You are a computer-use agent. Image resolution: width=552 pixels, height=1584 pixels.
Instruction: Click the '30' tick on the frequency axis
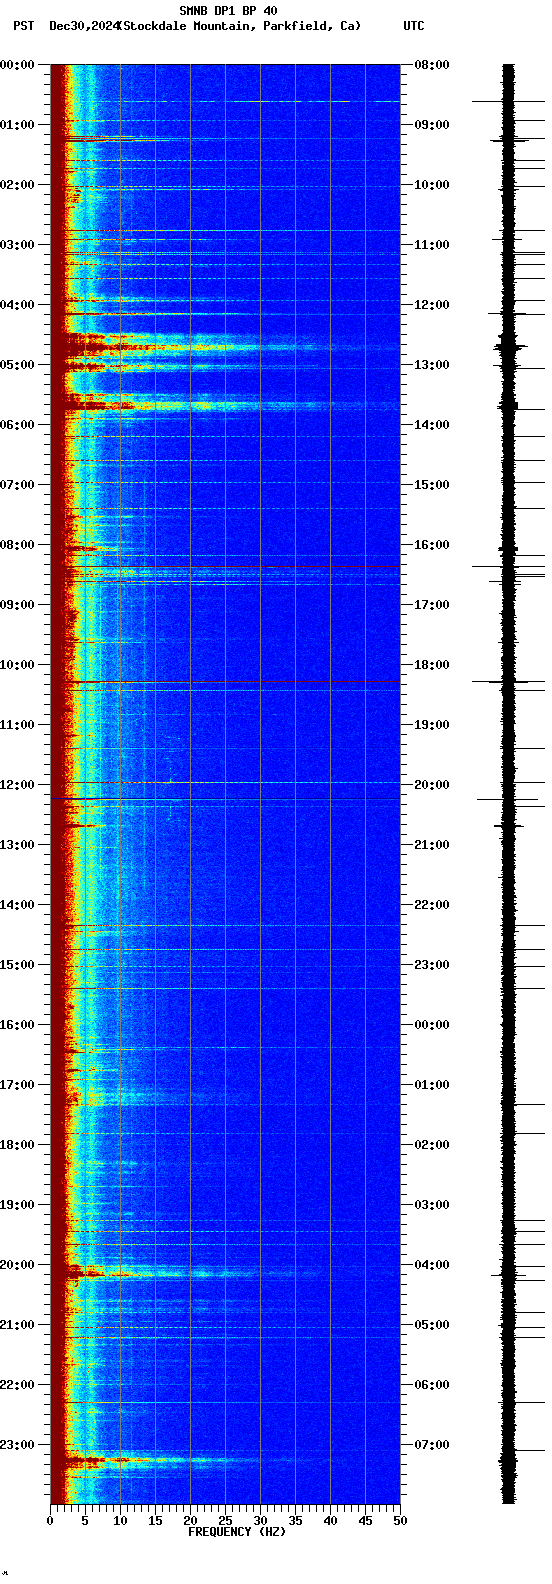(x=260, y=1521)
